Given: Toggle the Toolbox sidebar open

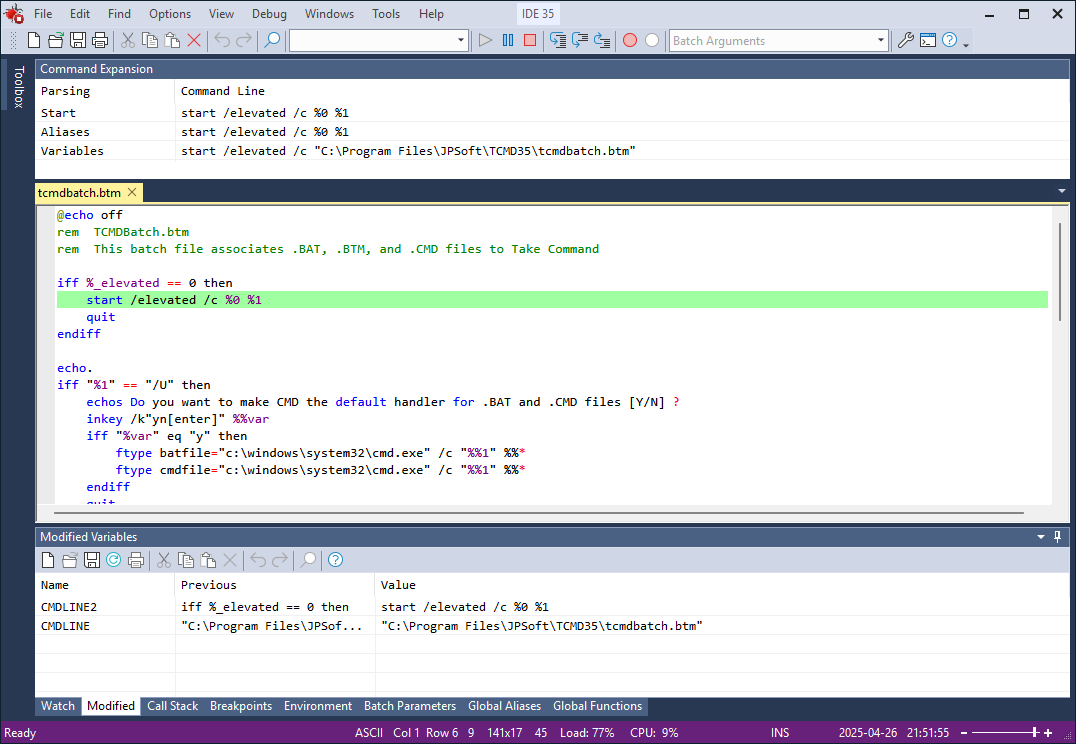Looking at the screenshot, I should pyautogui.click(x=20, y=84).
